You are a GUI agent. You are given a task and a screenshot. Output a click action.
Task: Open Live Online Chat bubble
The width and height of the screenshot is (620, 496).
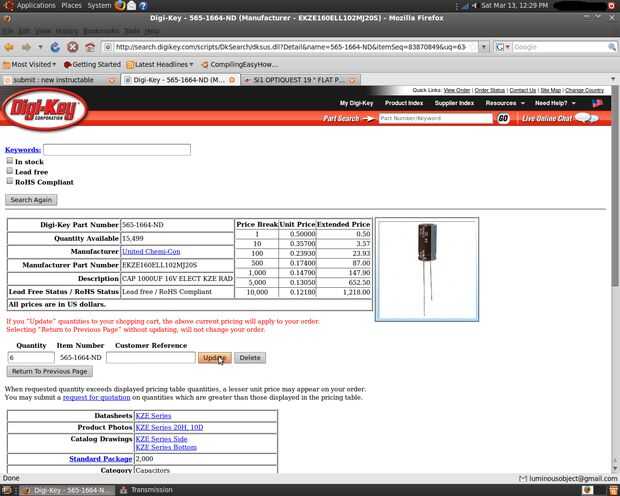(x=587, y=118)
